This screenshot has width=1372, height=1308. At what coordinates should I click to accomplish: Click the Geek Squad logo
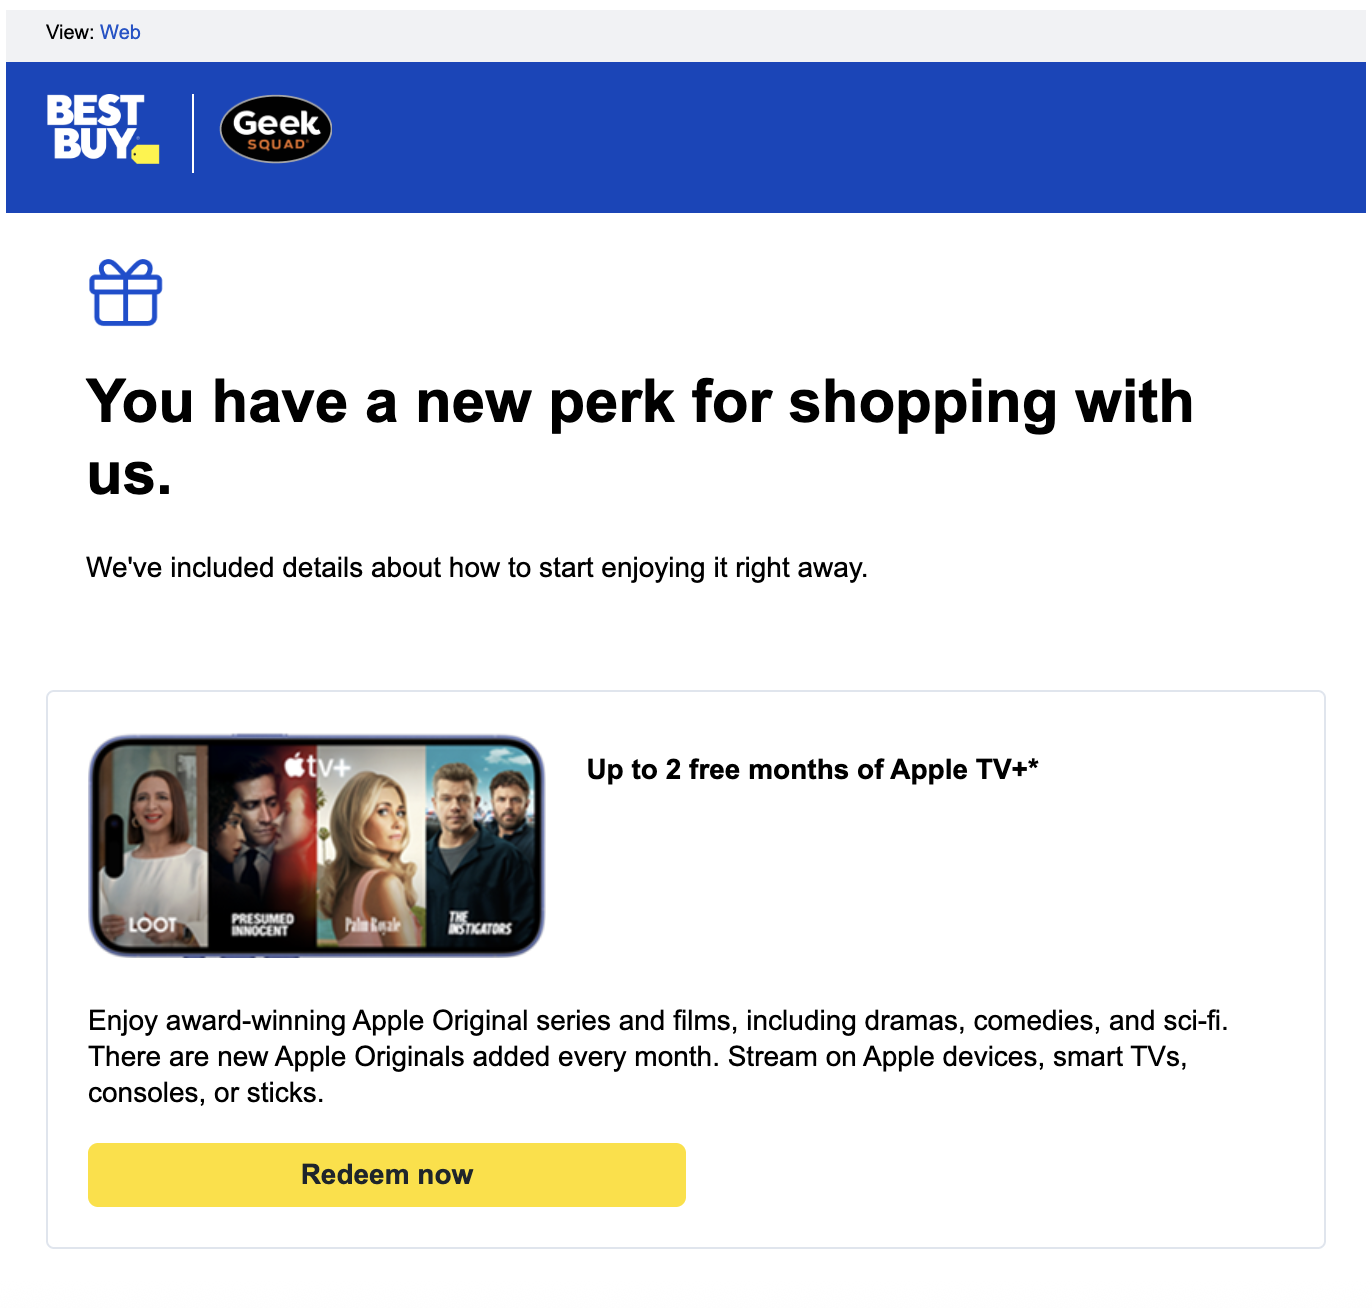pyautogui.click(x=275, y=129)
